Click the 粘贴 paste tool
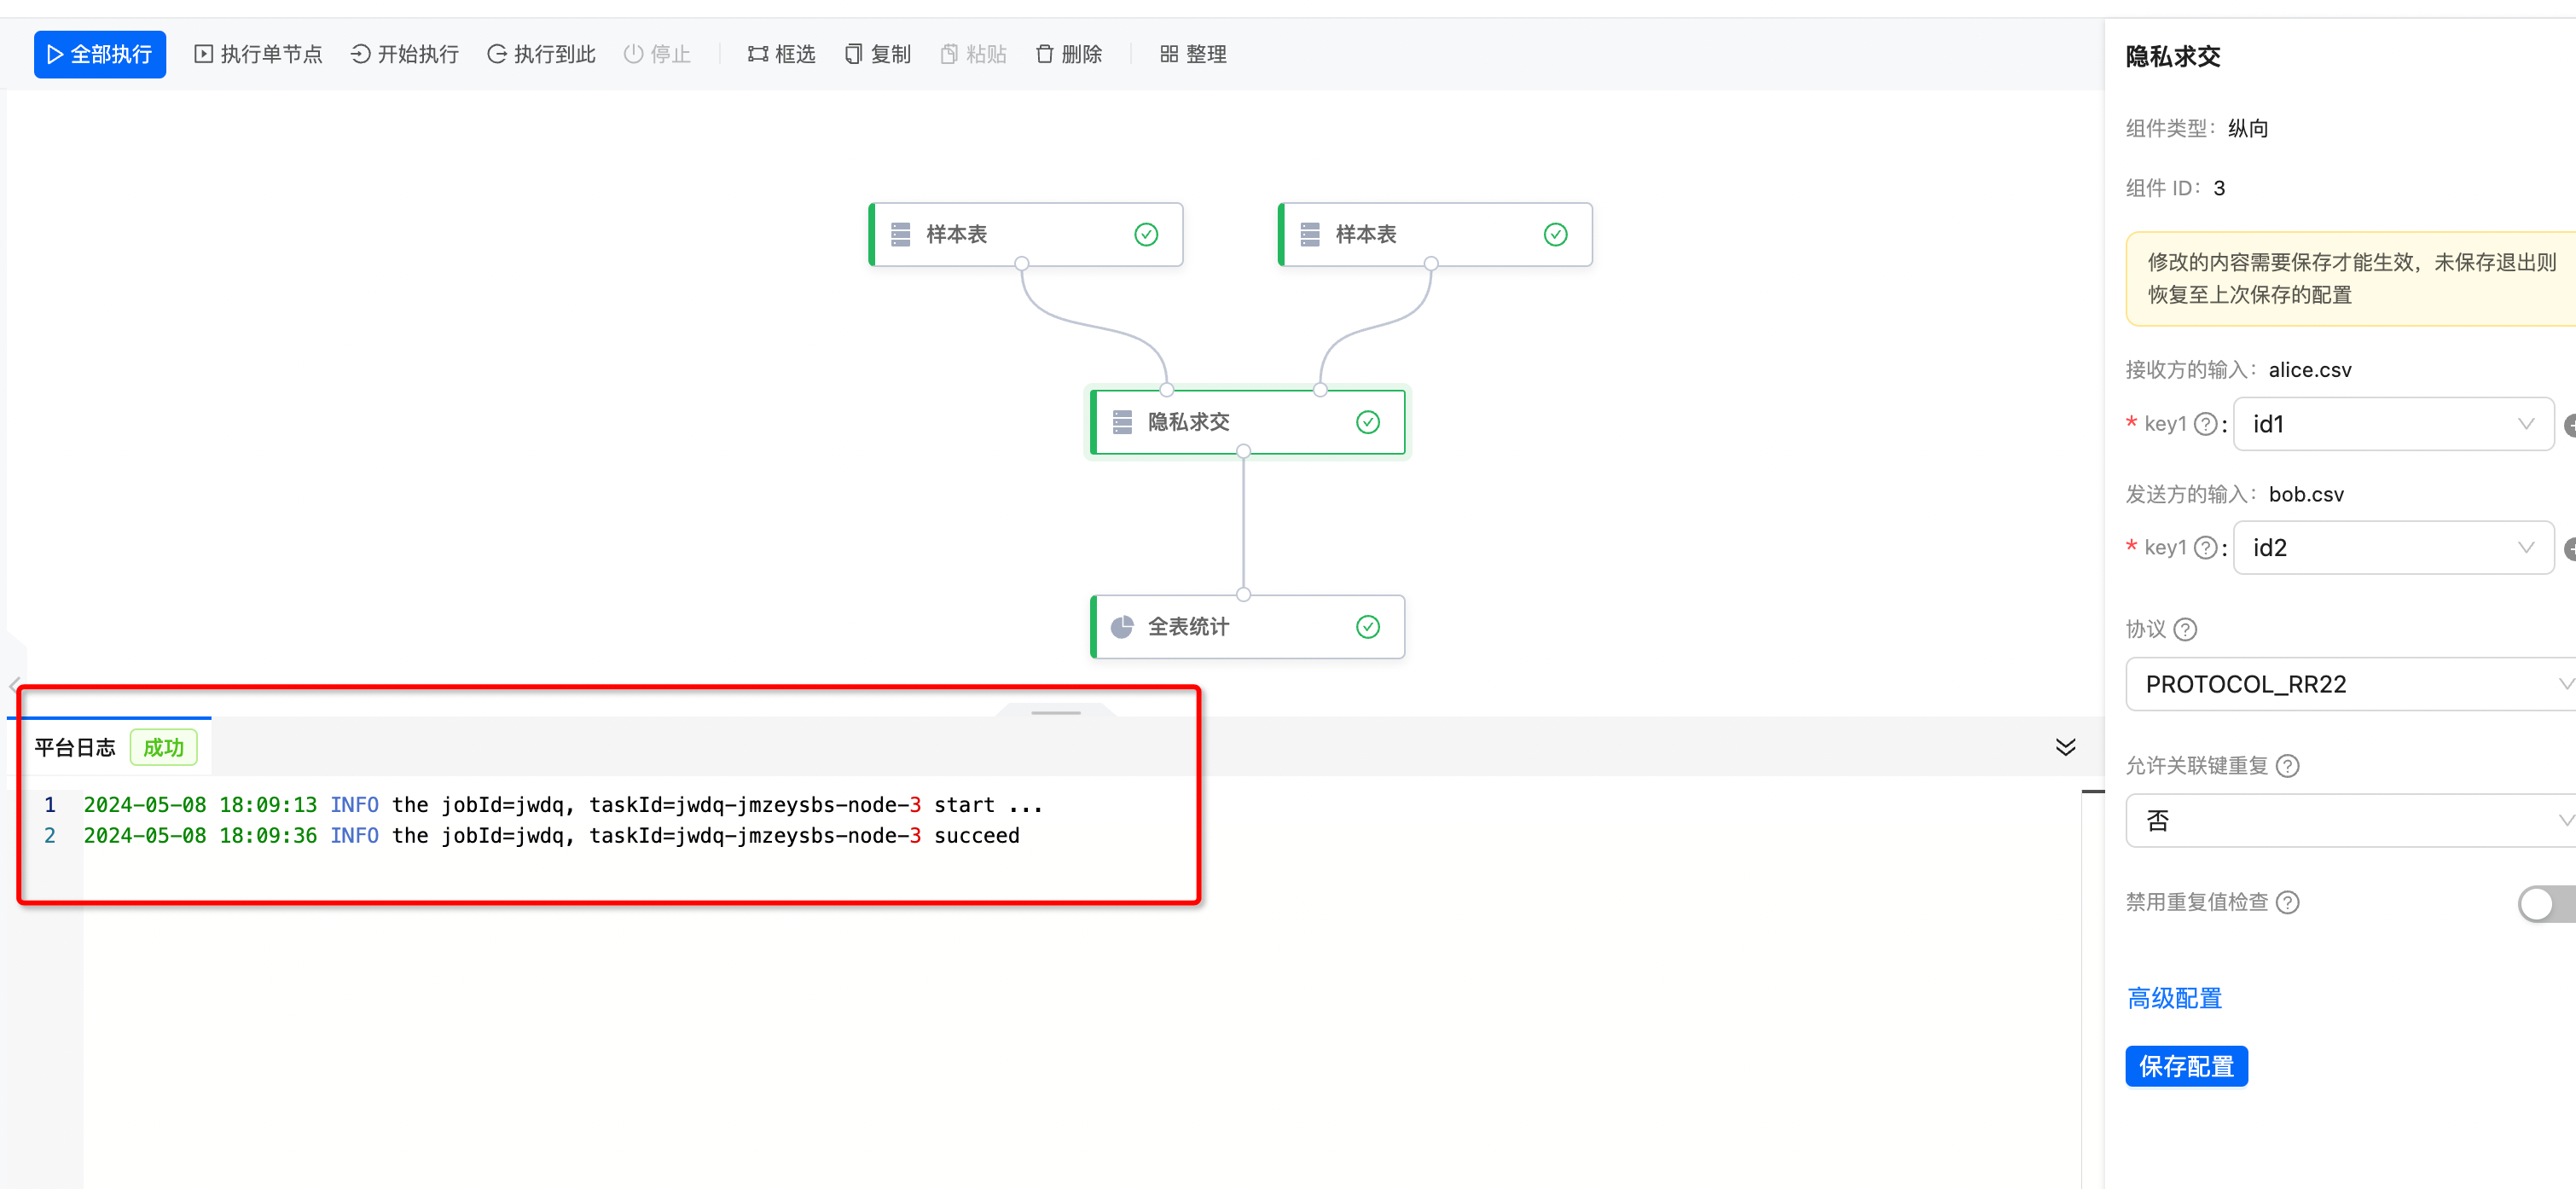This screenshot has width=2576, height=1189. point(973,54)
